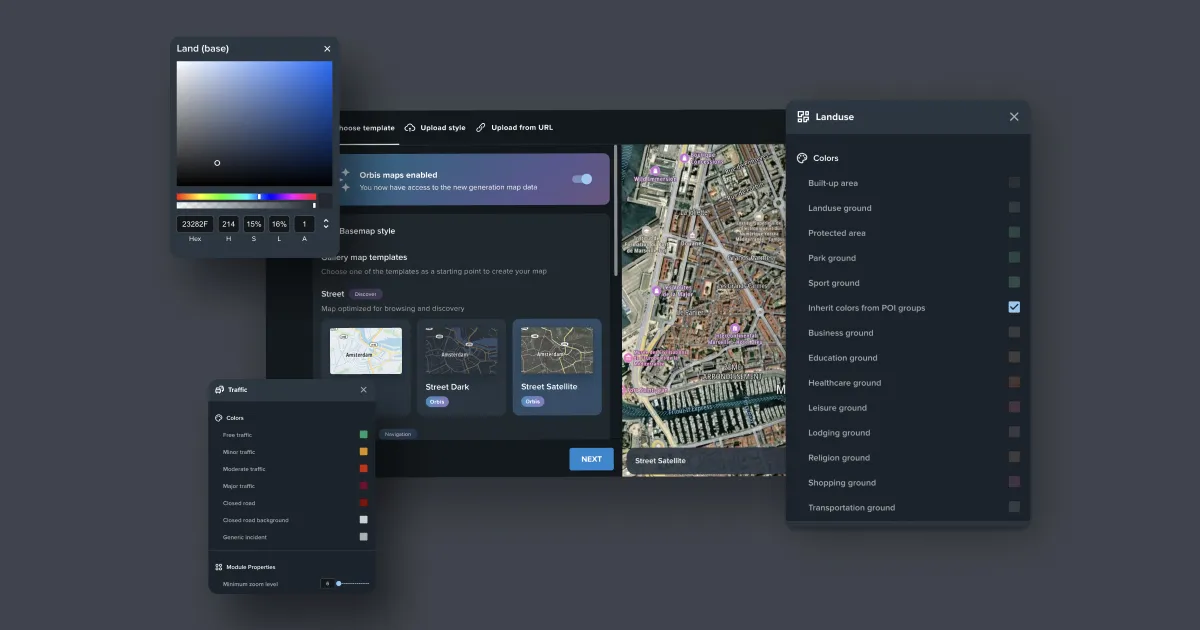Image resolution: width=1200 pixels, height=630 pixels.
Task: Click the Hex value field 23282F
Action: pyautogui.click(x=195, y=225)
